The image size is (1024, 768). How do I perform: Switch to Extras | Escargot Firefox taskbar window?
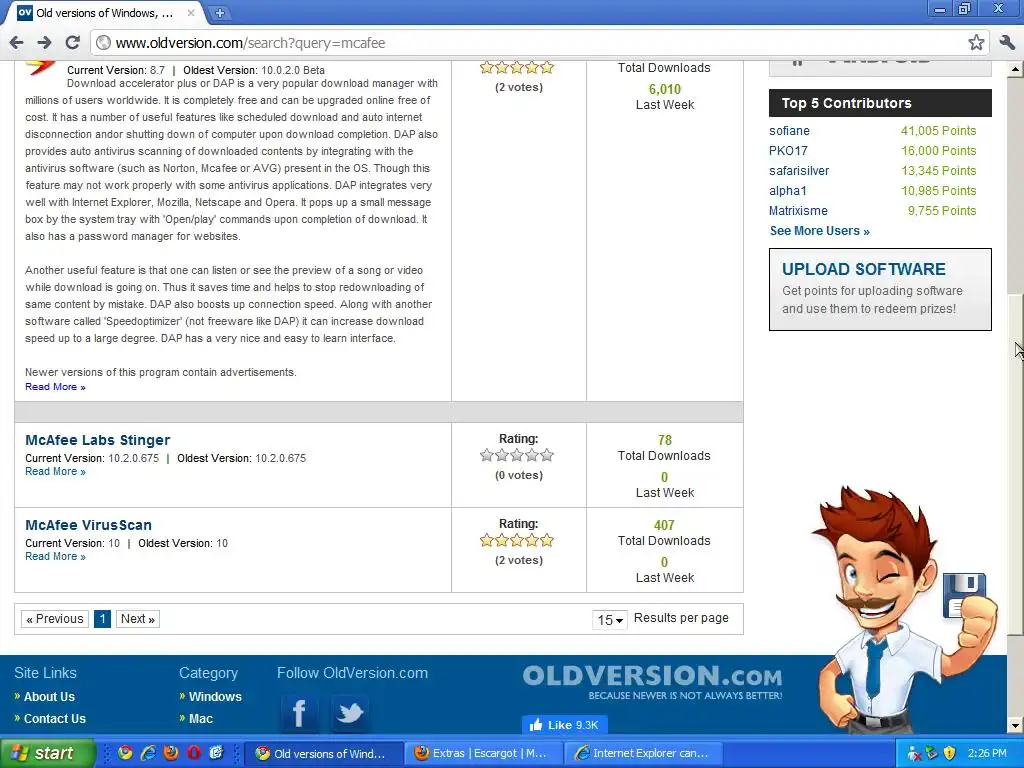pyautogui.click(x=482, y=754)
